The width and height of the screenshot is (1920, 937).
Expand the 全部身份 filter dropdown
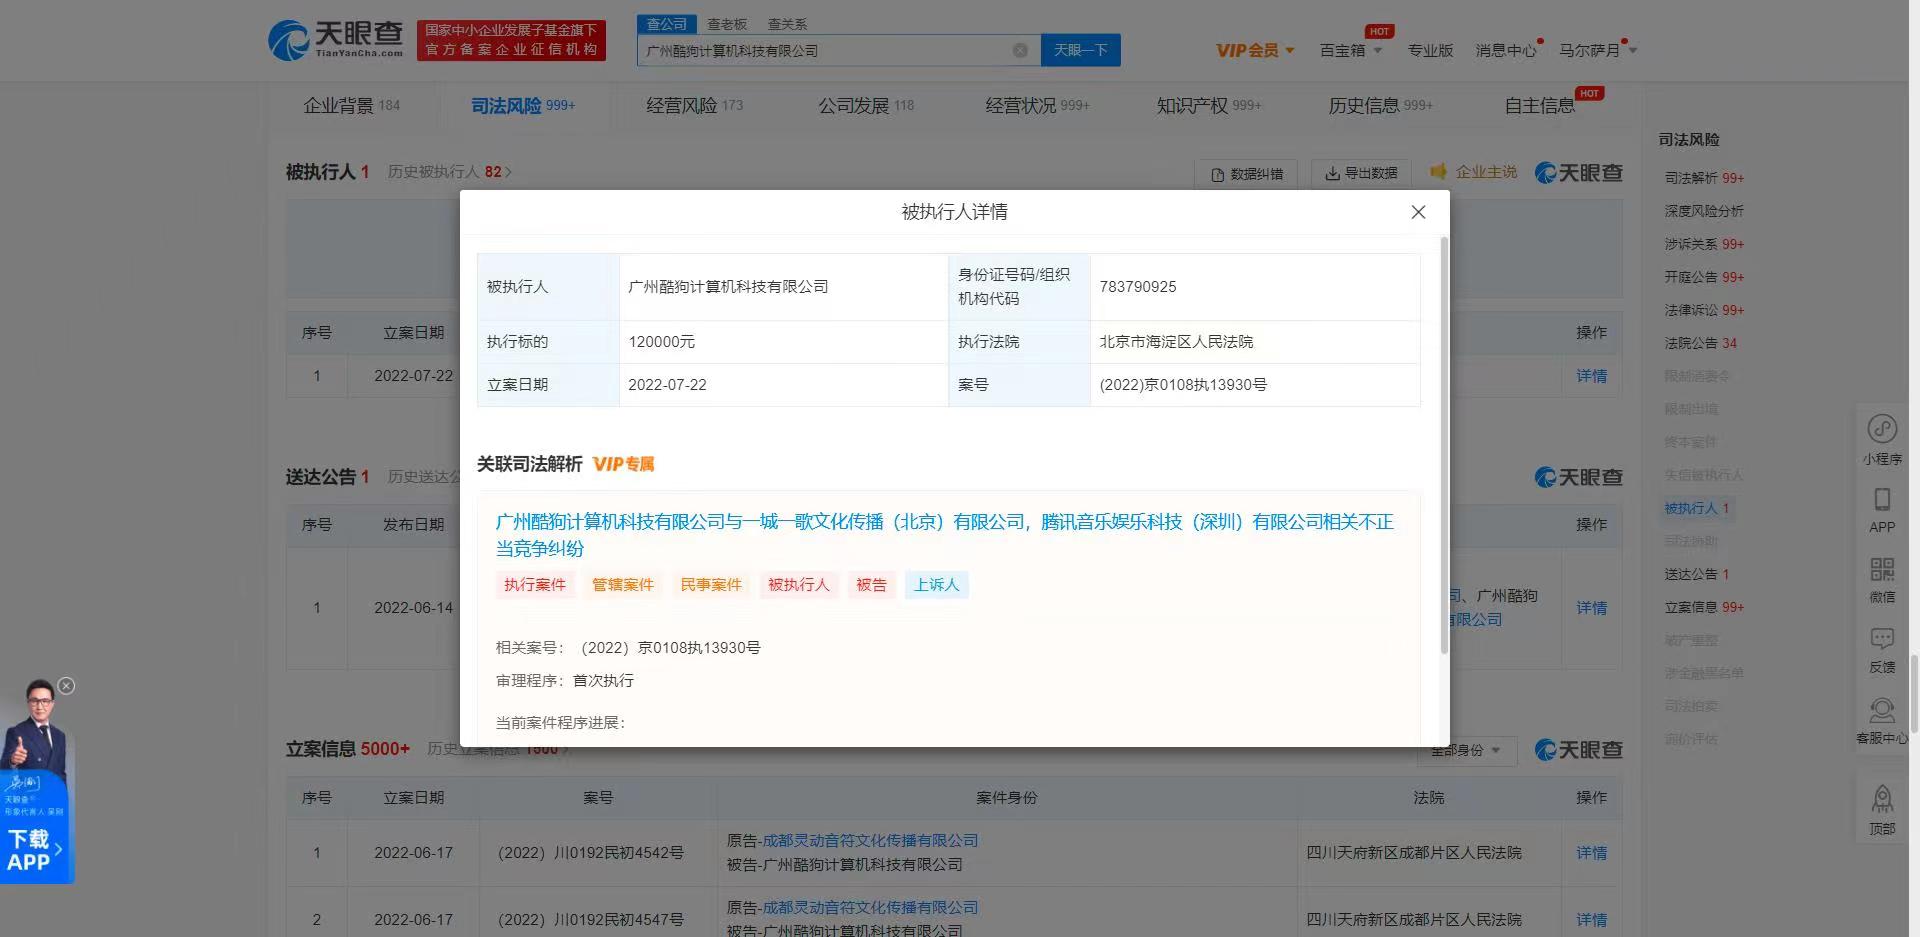coord(1467,750)
